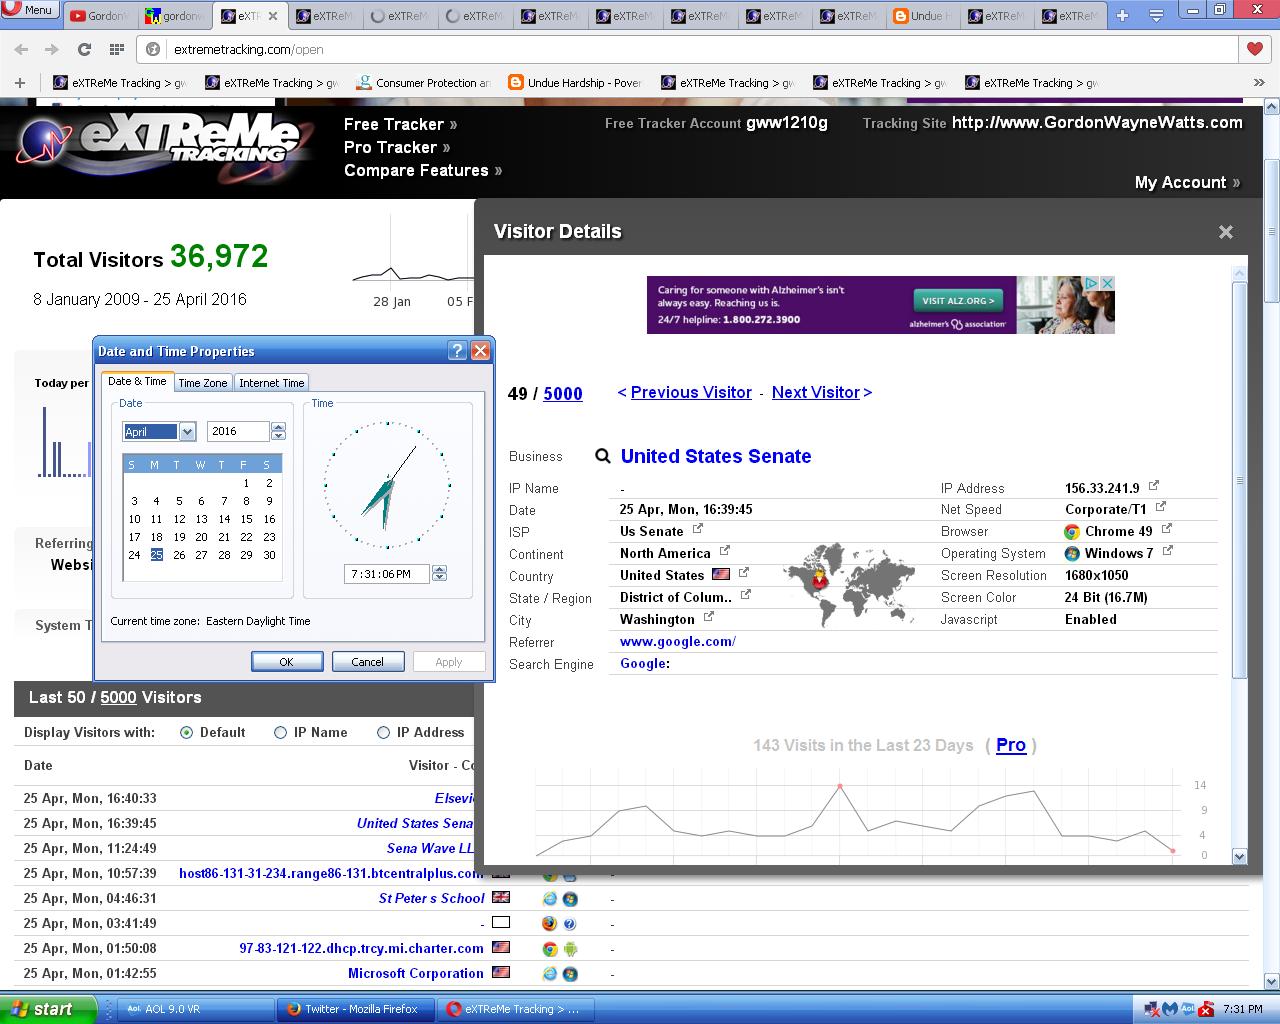
Task: Switch to the Internet Time tab
Action: coord(271,383)
